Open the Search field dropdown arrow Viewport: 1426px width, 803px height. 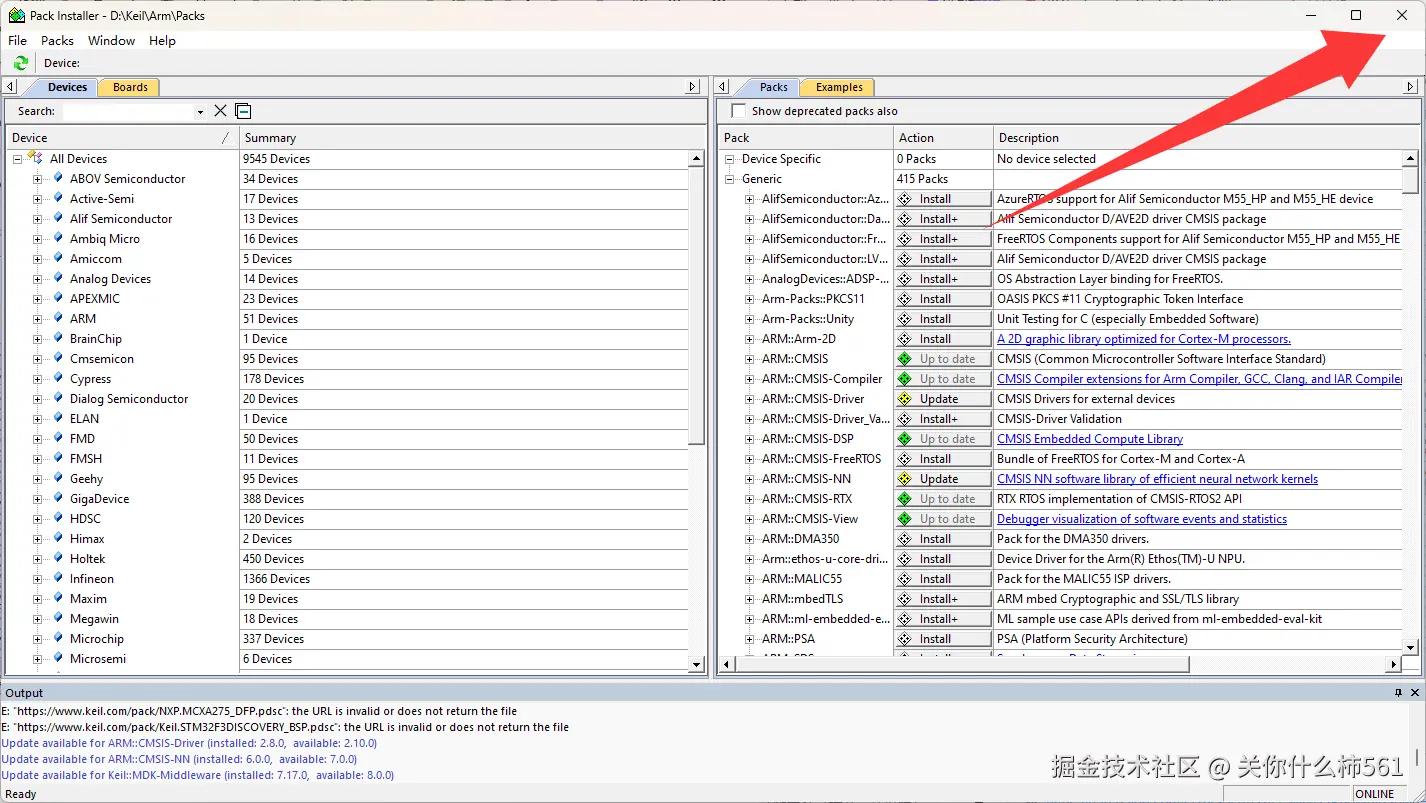click(200, 112)
